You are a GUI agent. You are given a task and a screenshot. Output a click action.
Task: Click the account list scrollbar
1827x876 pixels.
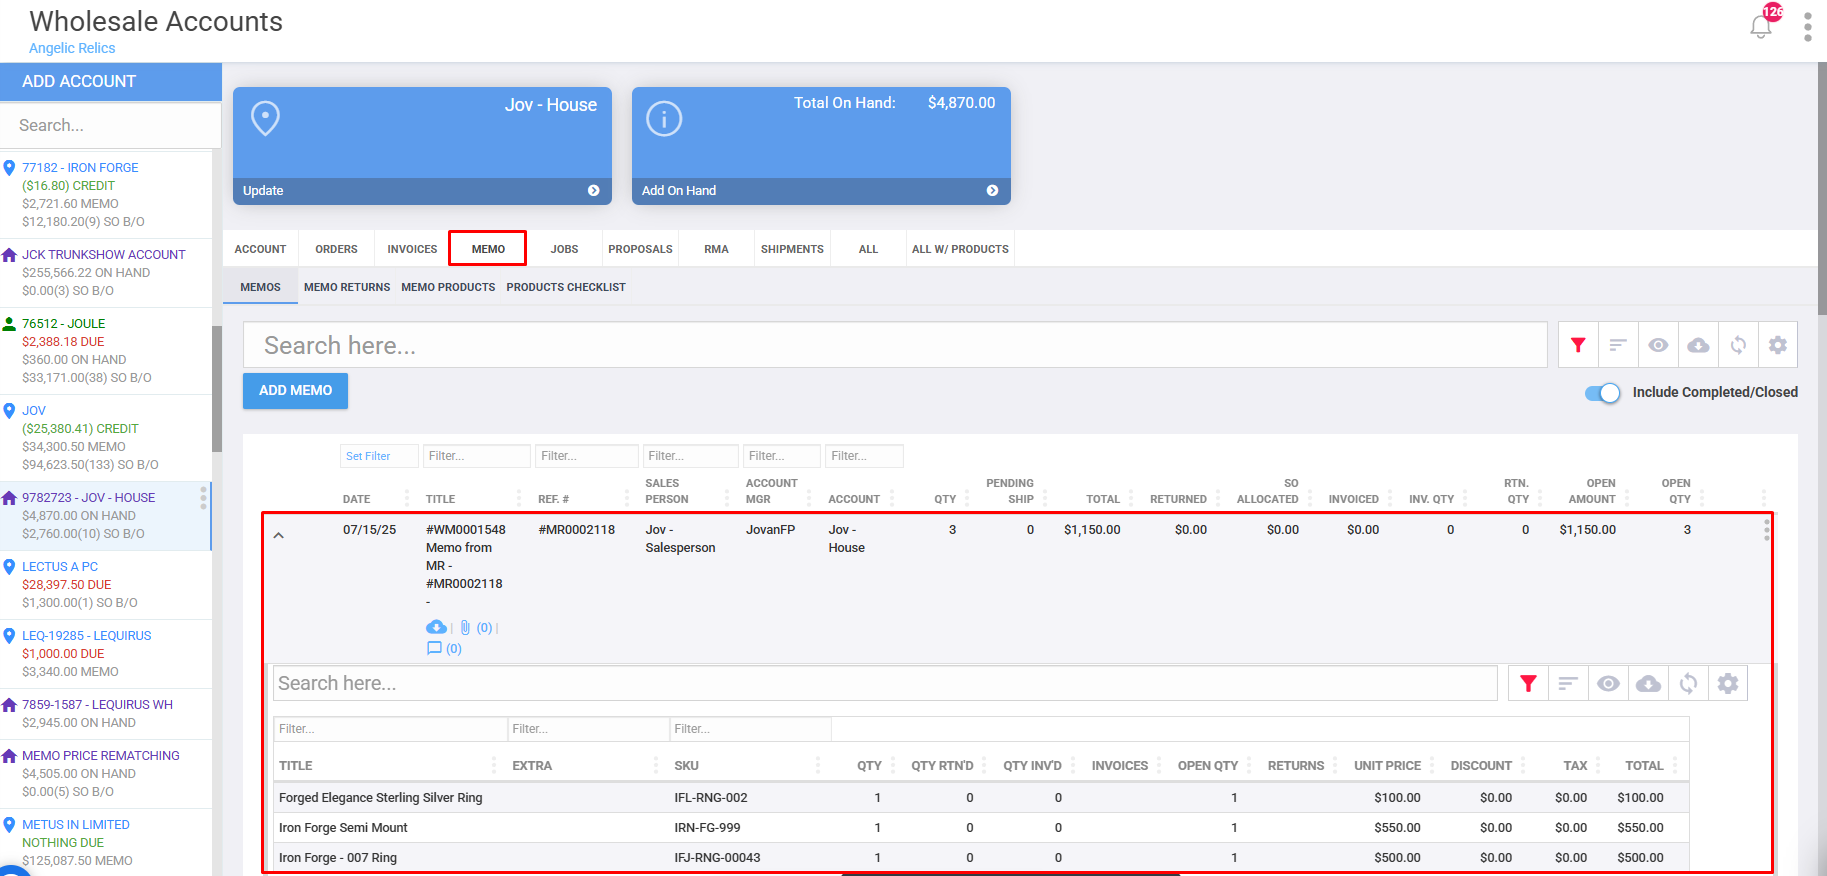(216, 389)
